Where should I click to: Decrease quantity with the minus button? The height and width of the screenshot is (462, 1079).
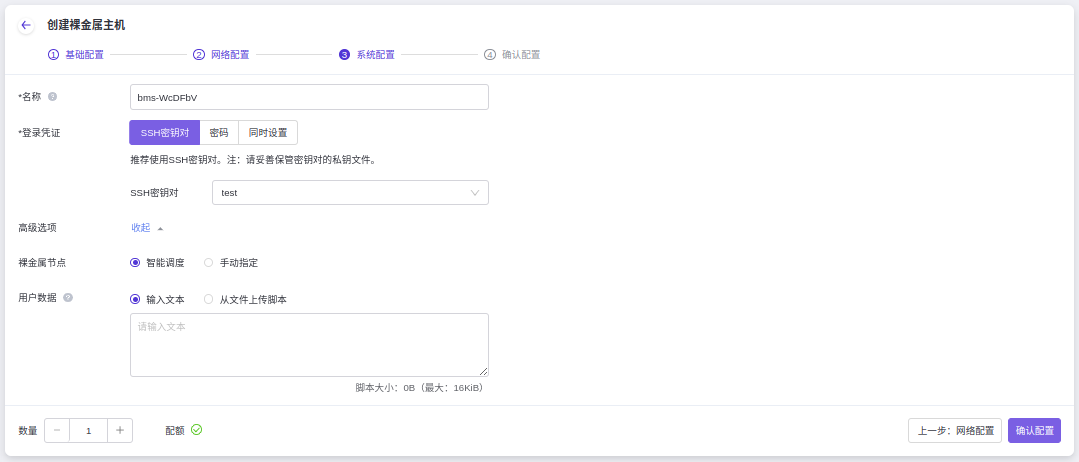57,430
